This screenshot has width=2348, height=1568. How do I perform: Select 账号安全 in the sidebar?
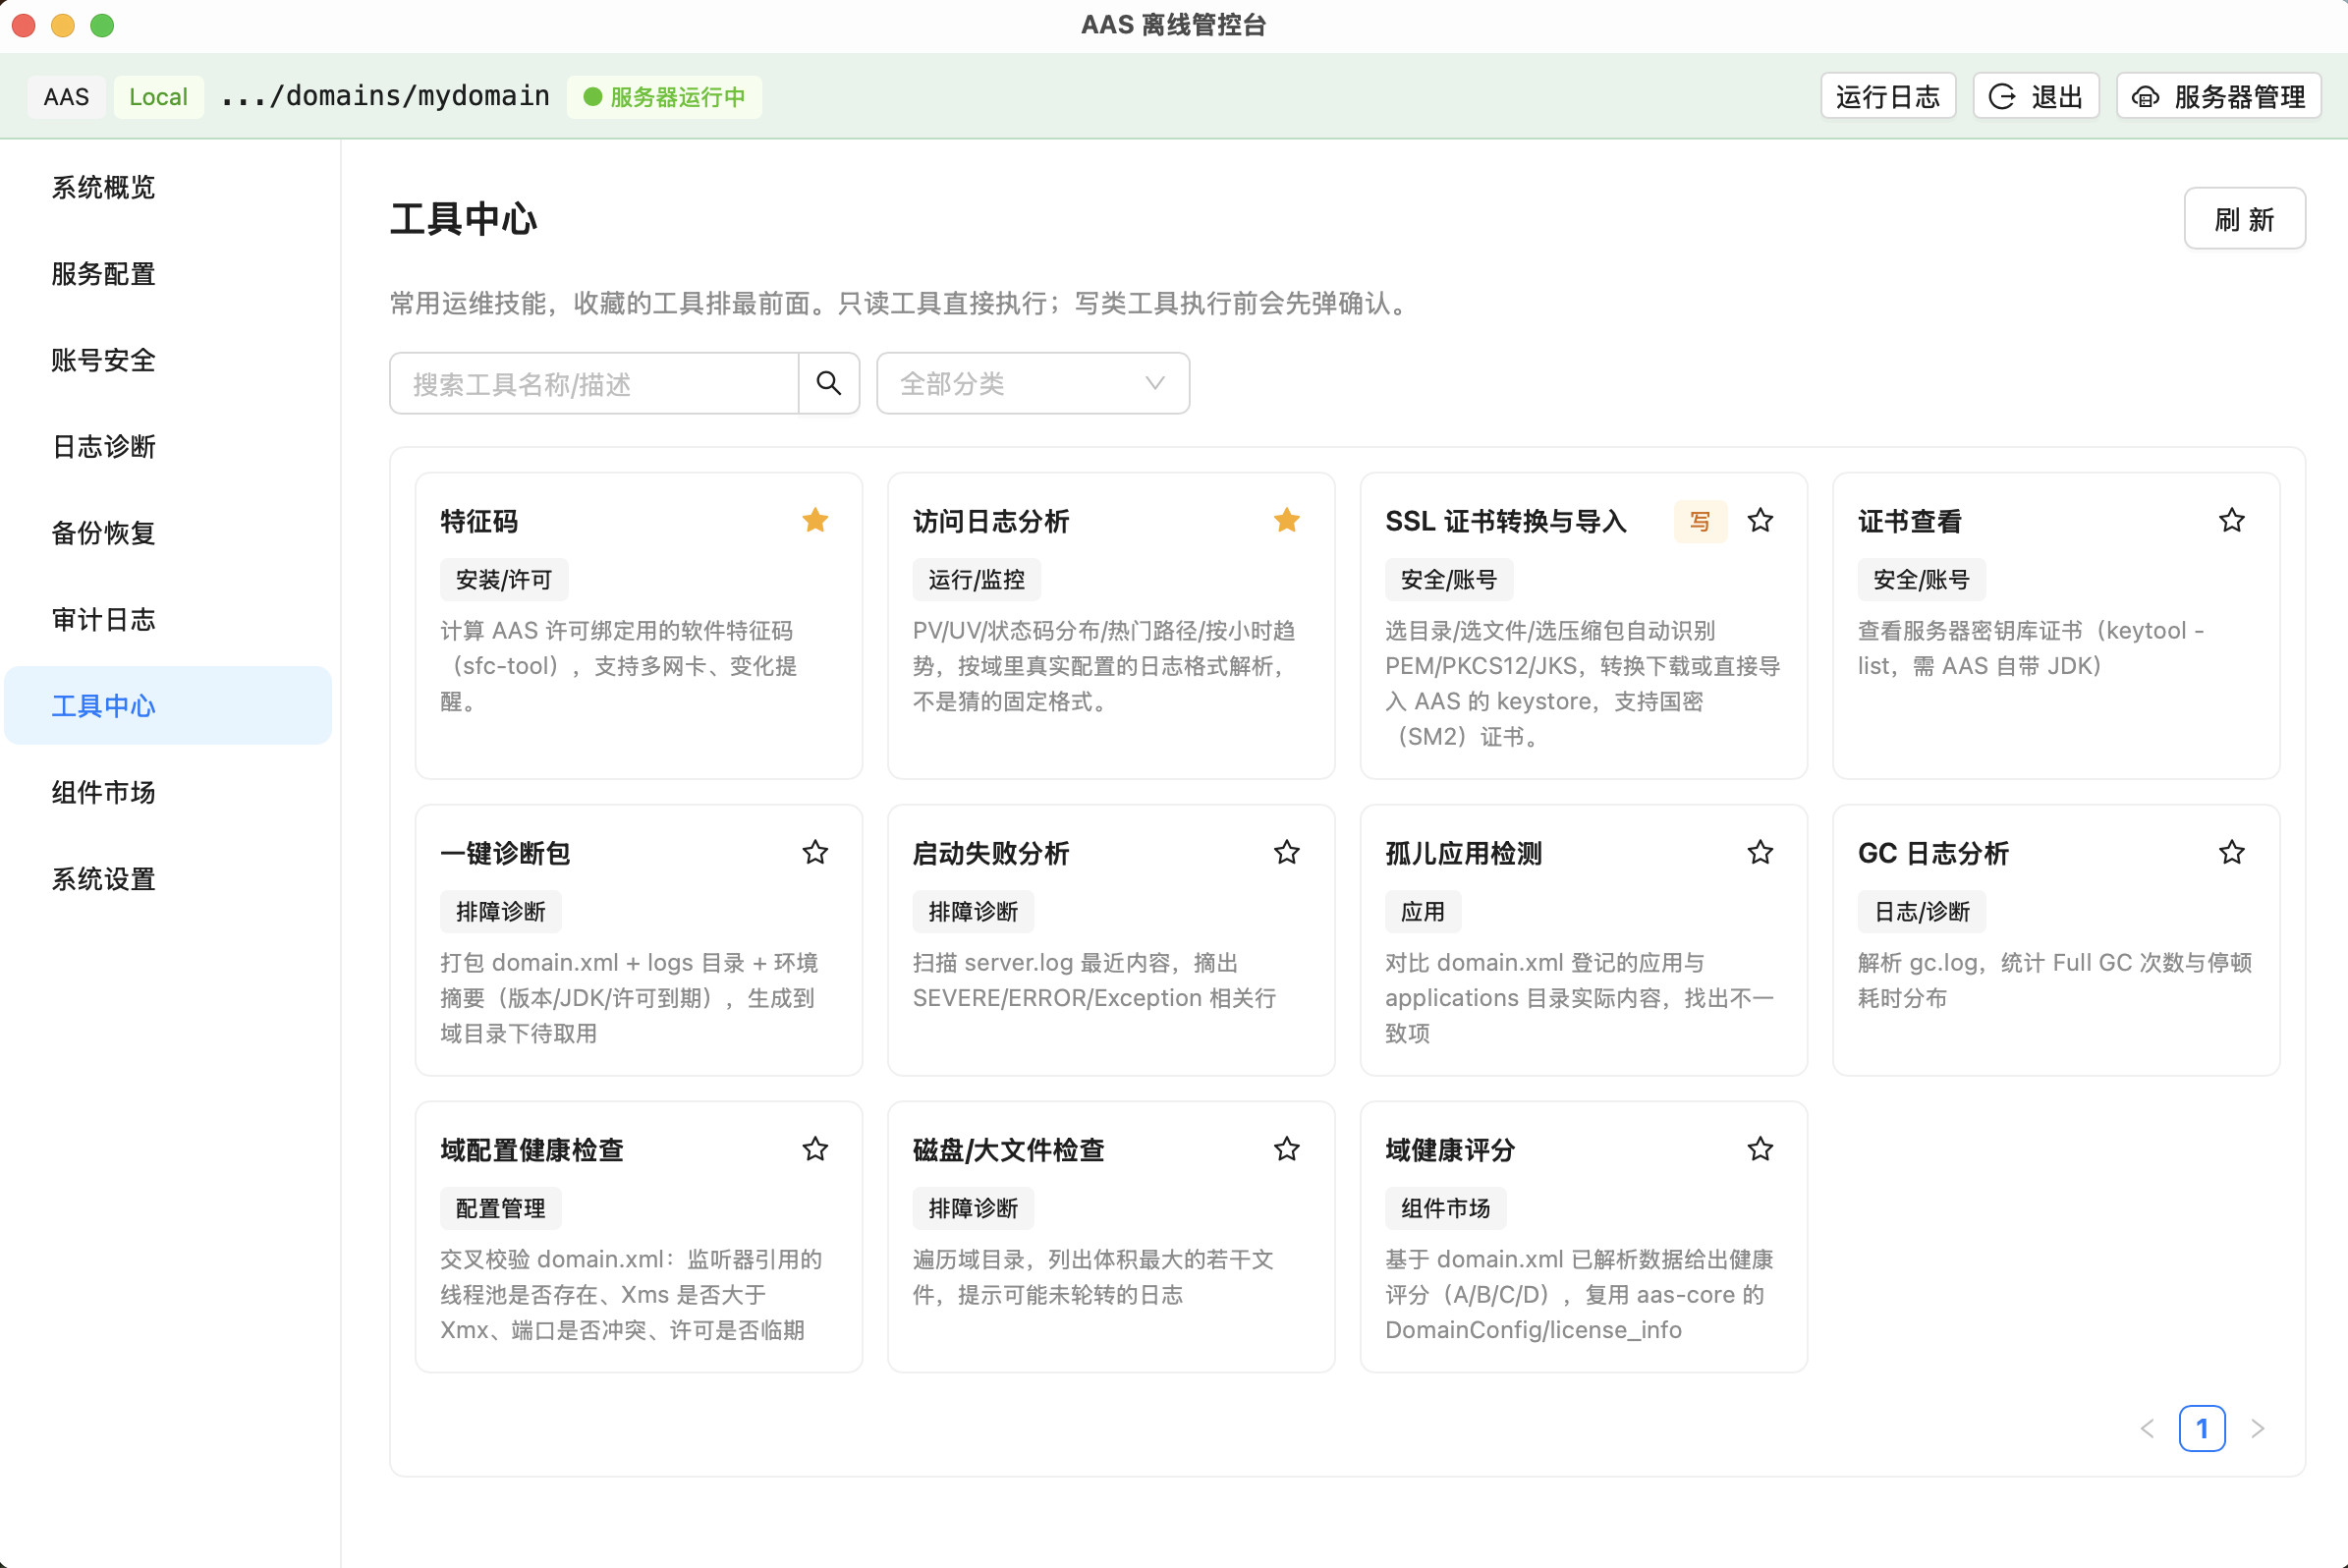click(168, 361)
